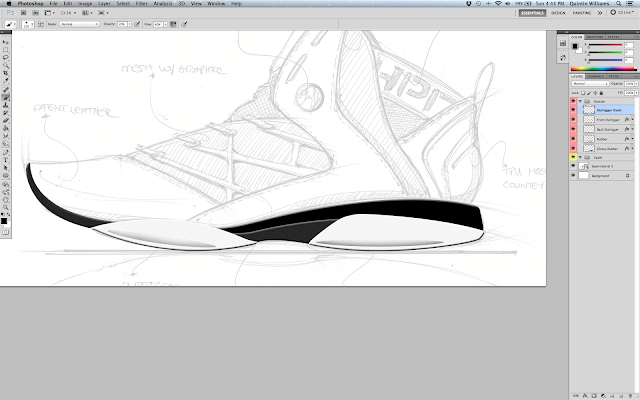640x400 pixels.
Task: Open the layer blend mode dropdown
Action: point(590,84)
